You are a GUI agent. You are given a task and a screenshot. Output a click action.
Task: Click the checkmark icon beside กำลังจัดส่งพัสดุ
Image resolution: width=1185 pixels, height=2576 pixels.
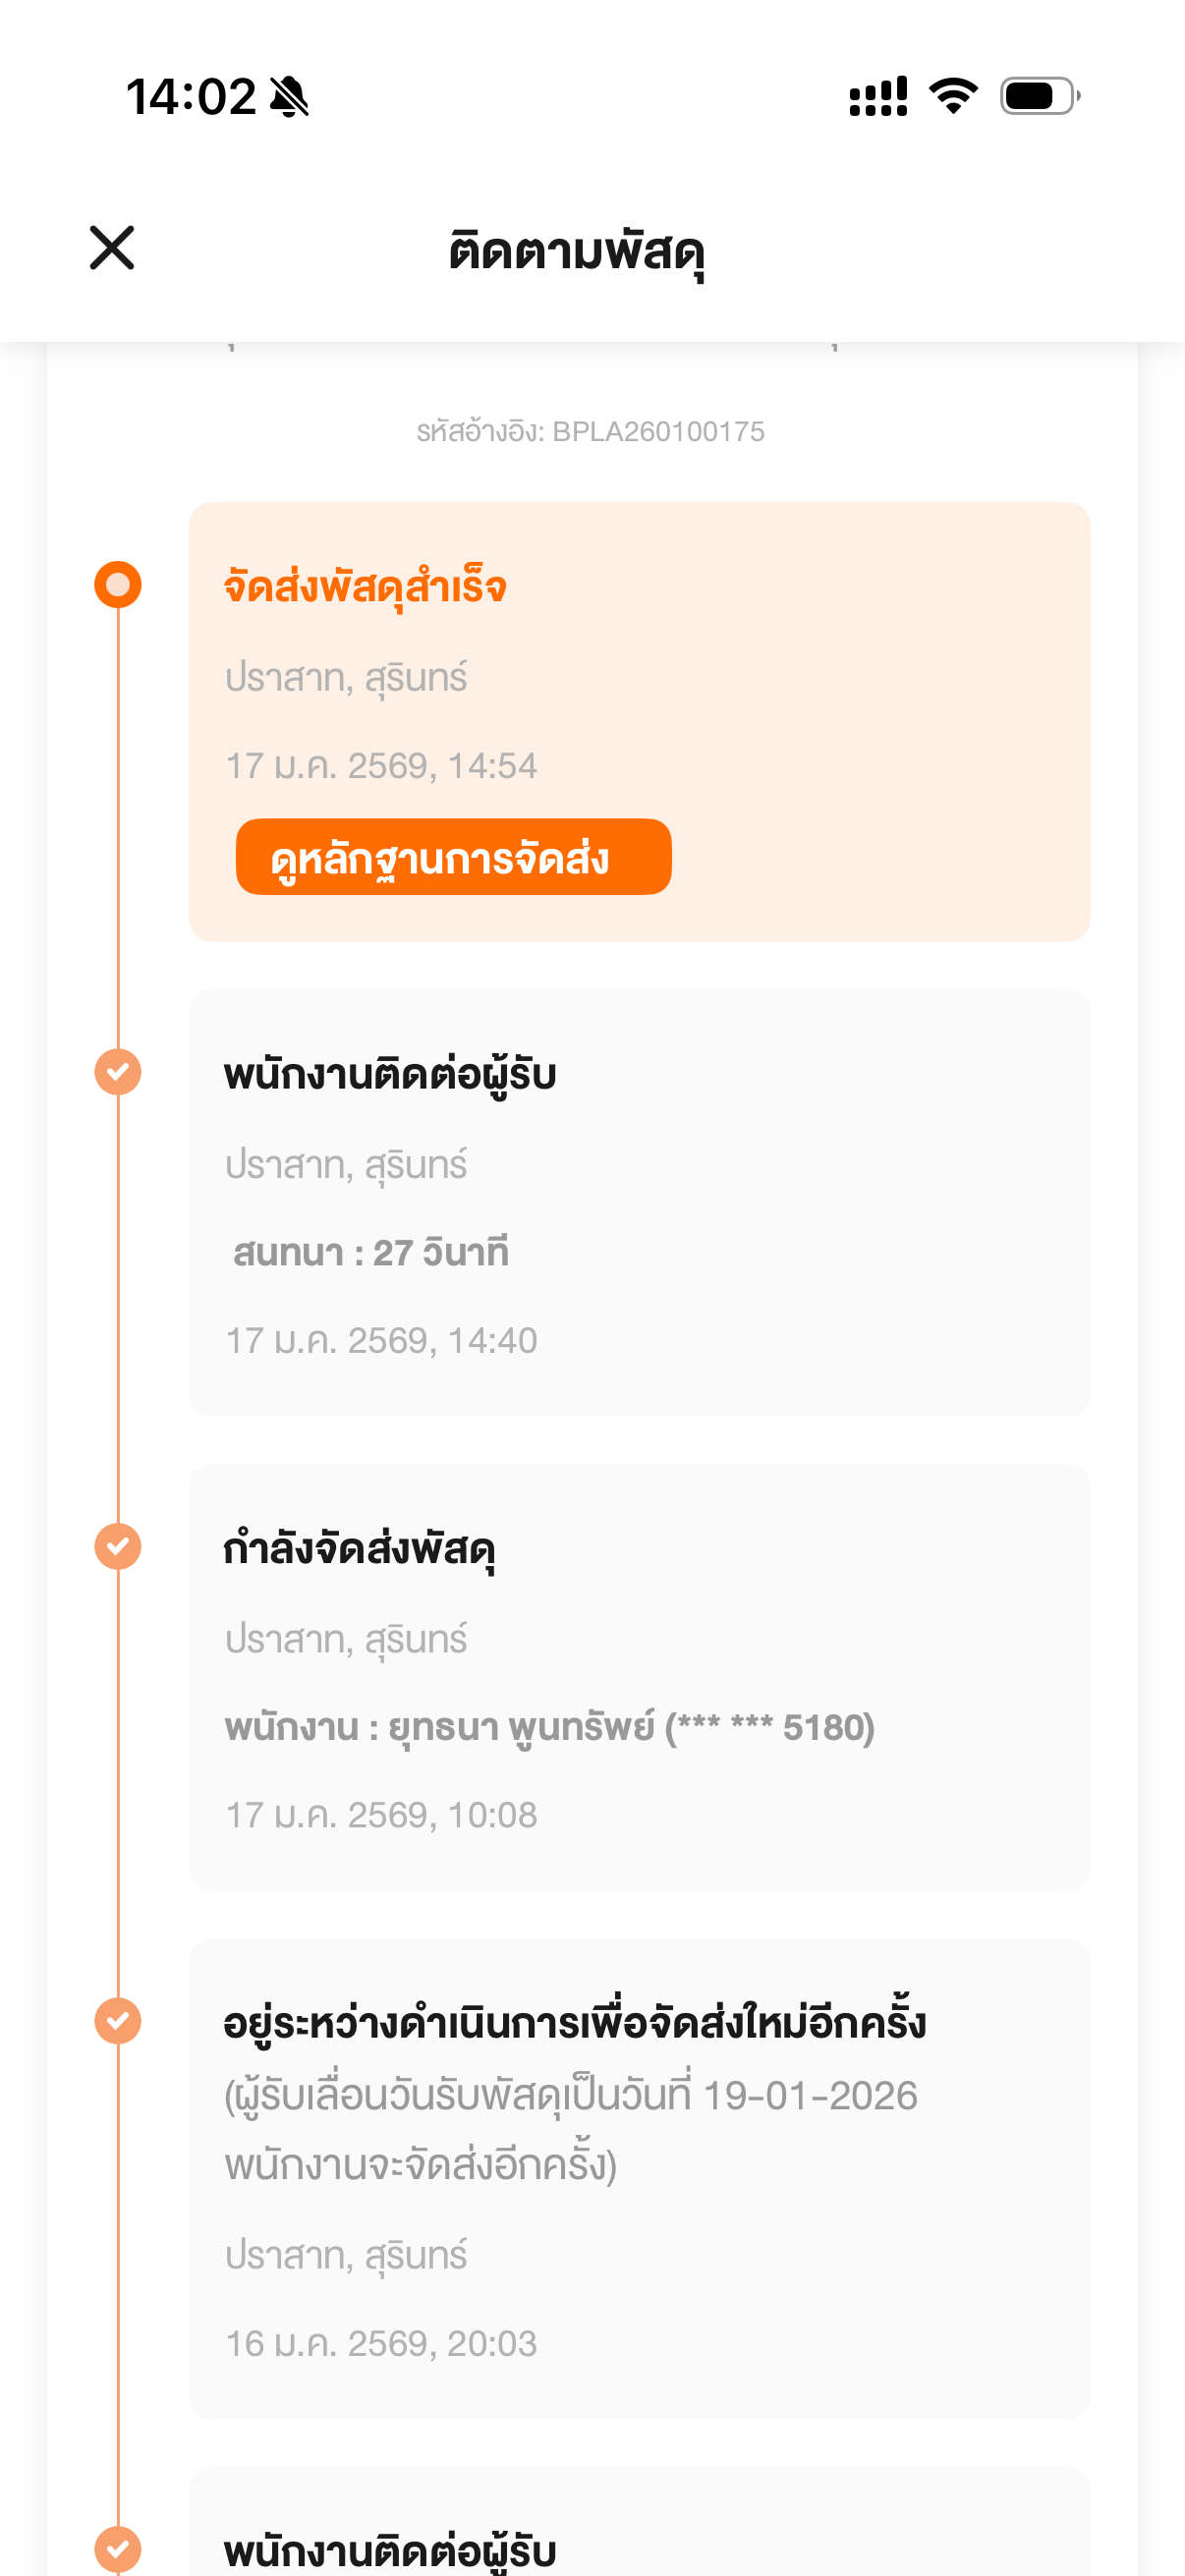[x=118, y=1547]
